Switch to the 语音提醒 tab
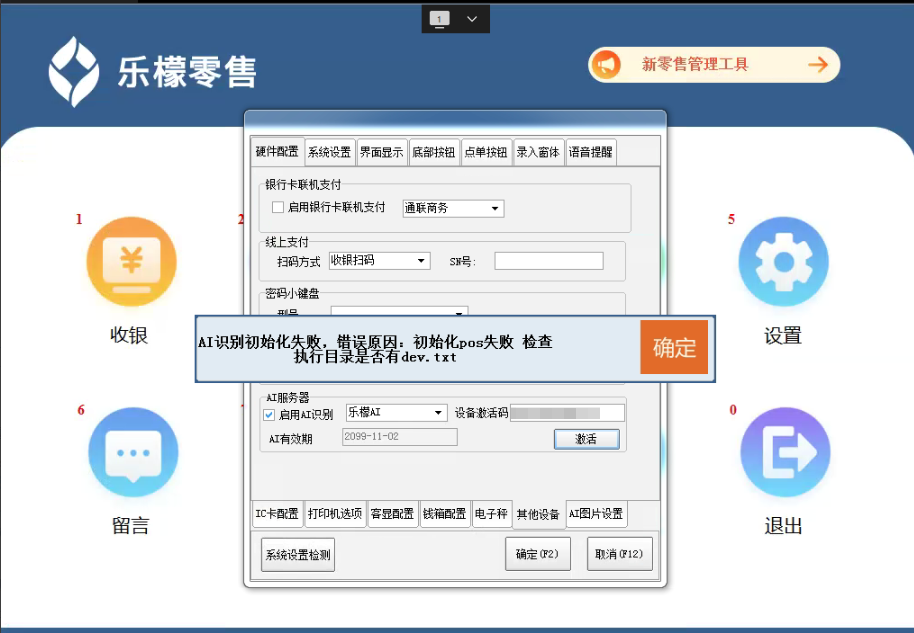 pos(590,152)
